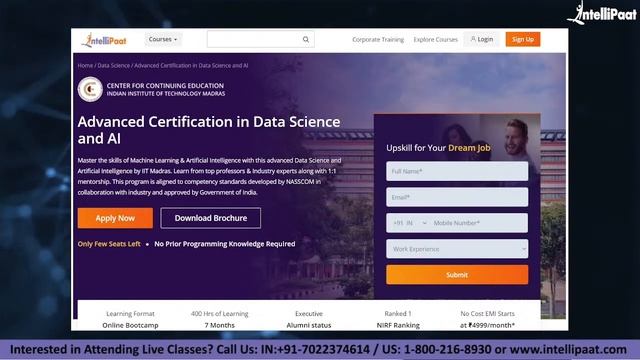Screen dimensions: 640x360
Task: Click the 'Online Bootcamp' learning format text
Action: [130, 325]
